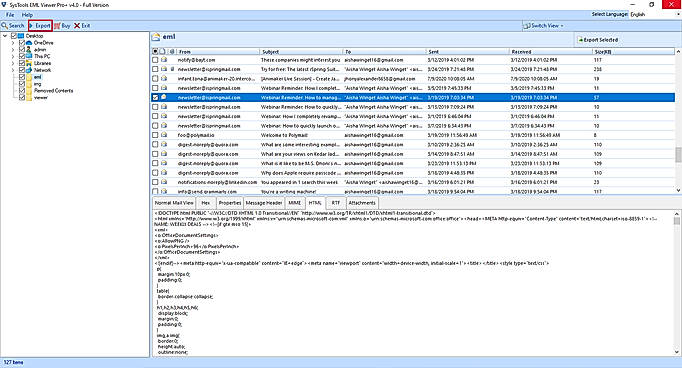This screenshot has width=682, height=368.
Task: Click the message type column header icon
Action: tap(163, 51)
